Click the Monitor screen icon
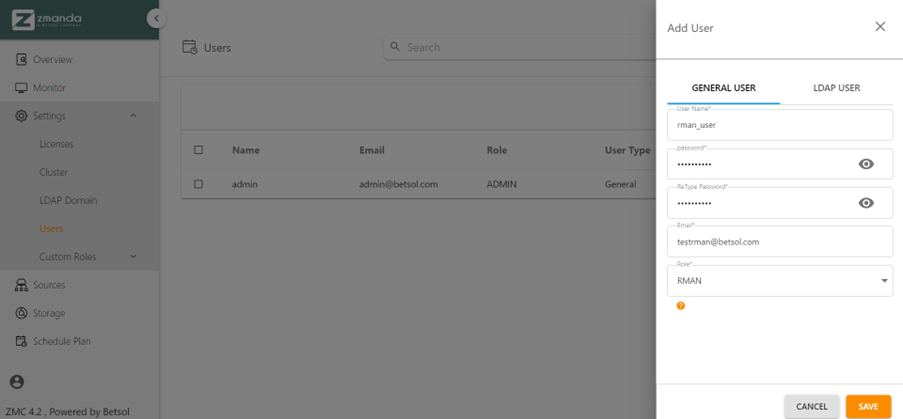The width and height of the screenshot is (903, 419). point(21,88)
